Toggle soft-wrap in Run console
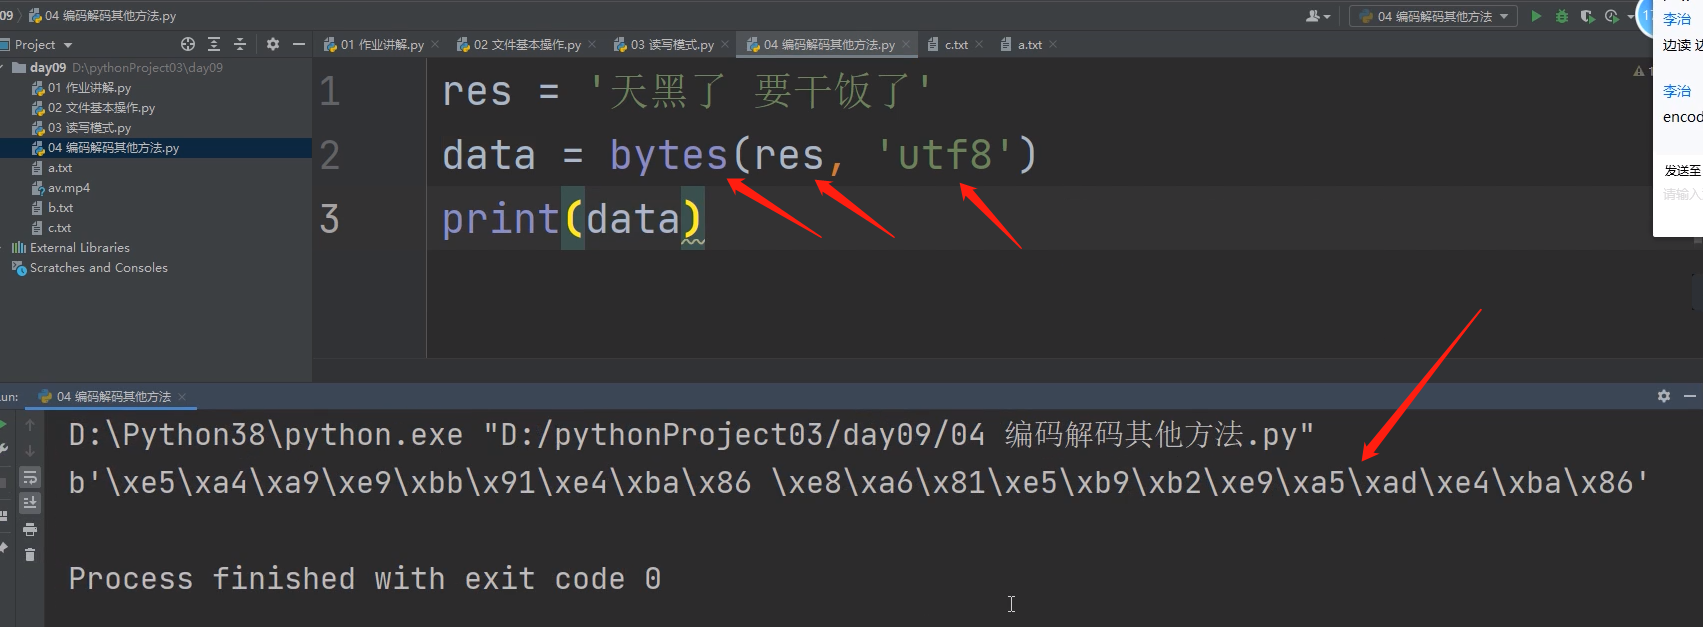Image resolution: width=1703 pixels, height=627 pixels. (x=30, y=477)
